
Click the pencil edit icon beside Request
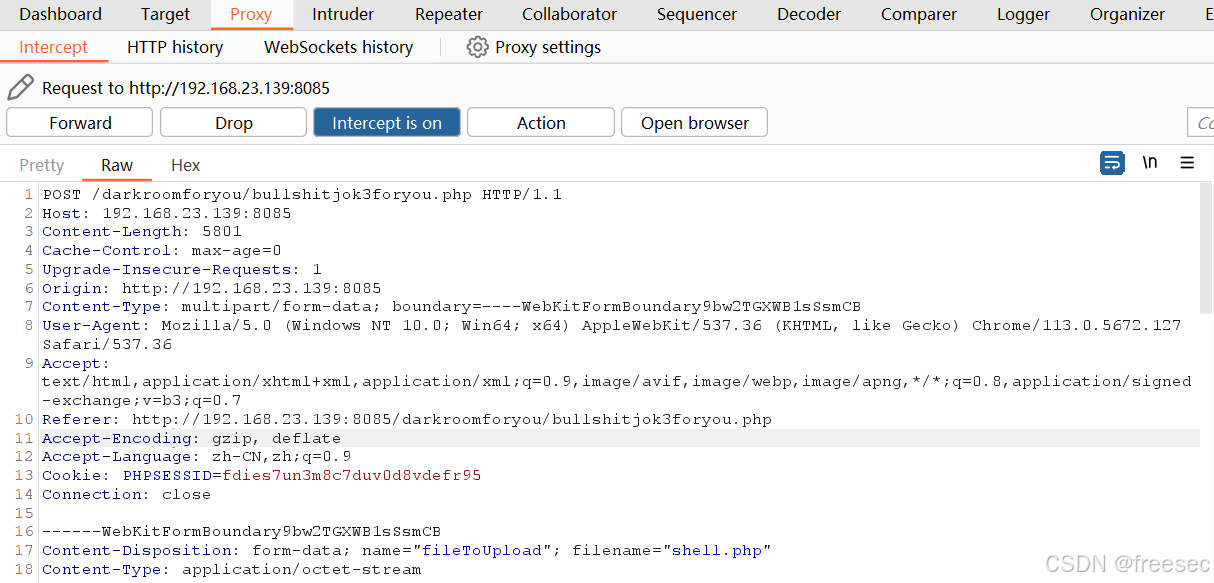coord(20,88)
